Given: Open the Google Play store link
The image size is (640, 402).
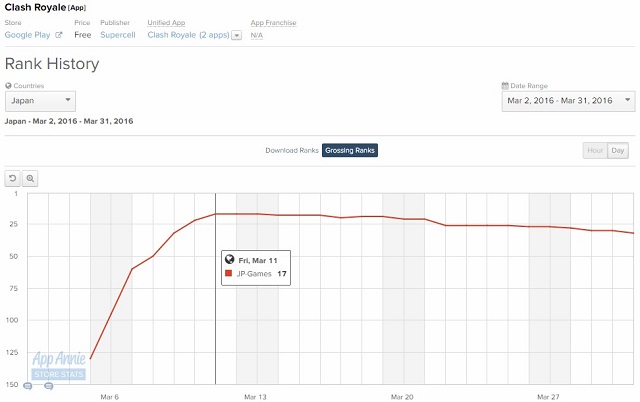Looking at the screenshot, I should point(27,35).
